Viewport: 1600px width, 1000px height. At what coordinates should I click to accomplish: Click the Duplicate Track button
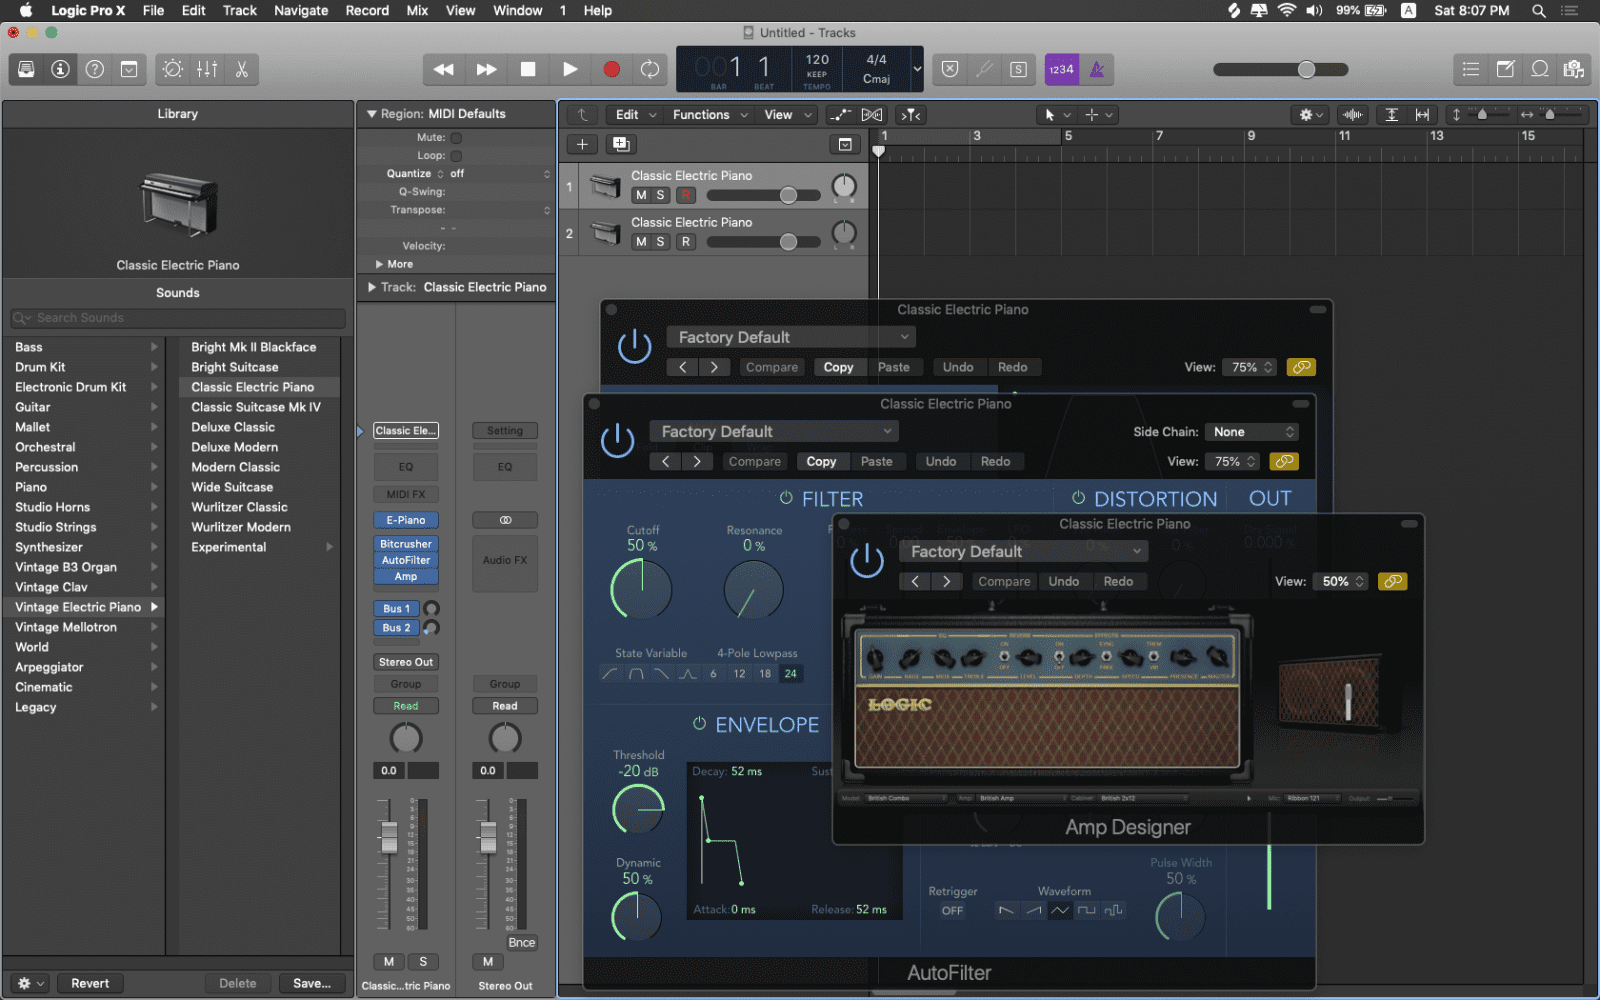[621, 144]
